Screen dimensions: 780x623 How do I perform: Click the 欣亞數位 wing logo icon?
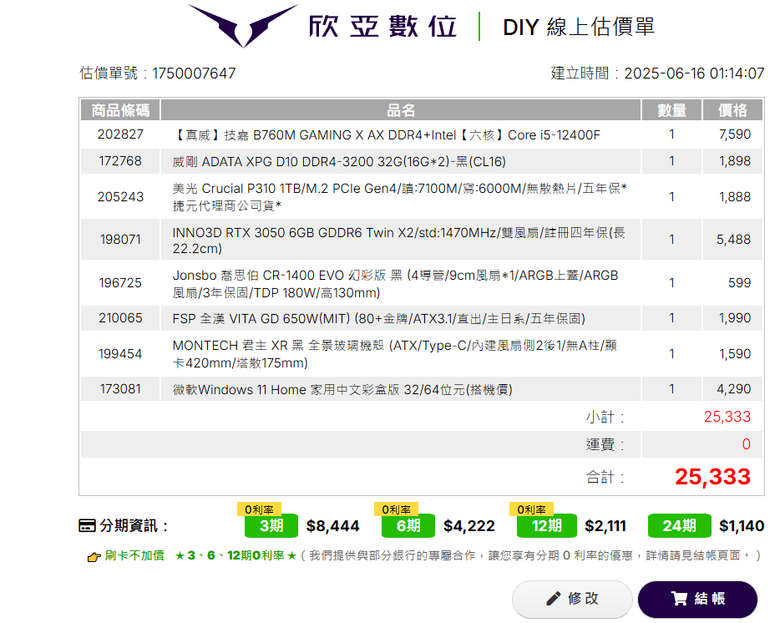[x=243, y=25]
